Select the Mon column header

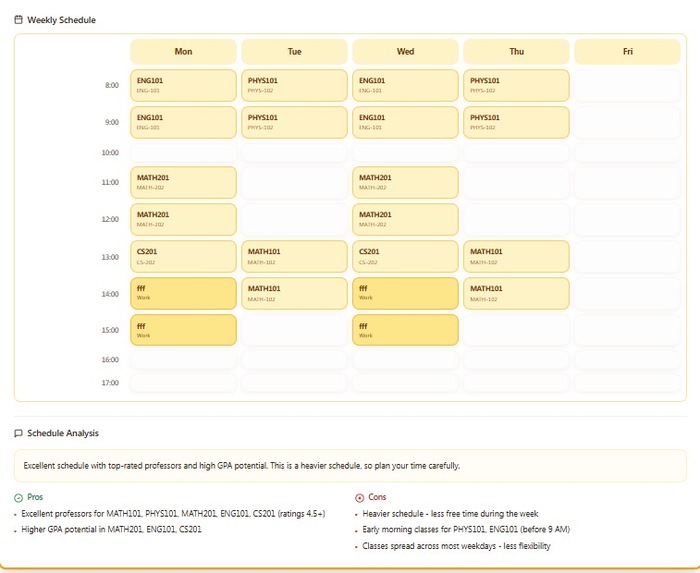coord(183,51)
